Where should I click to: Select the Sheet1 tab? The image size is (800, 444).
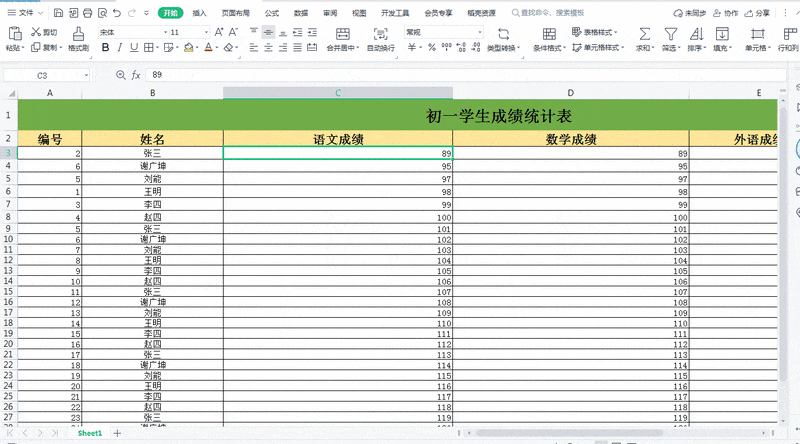pos(90,433)
